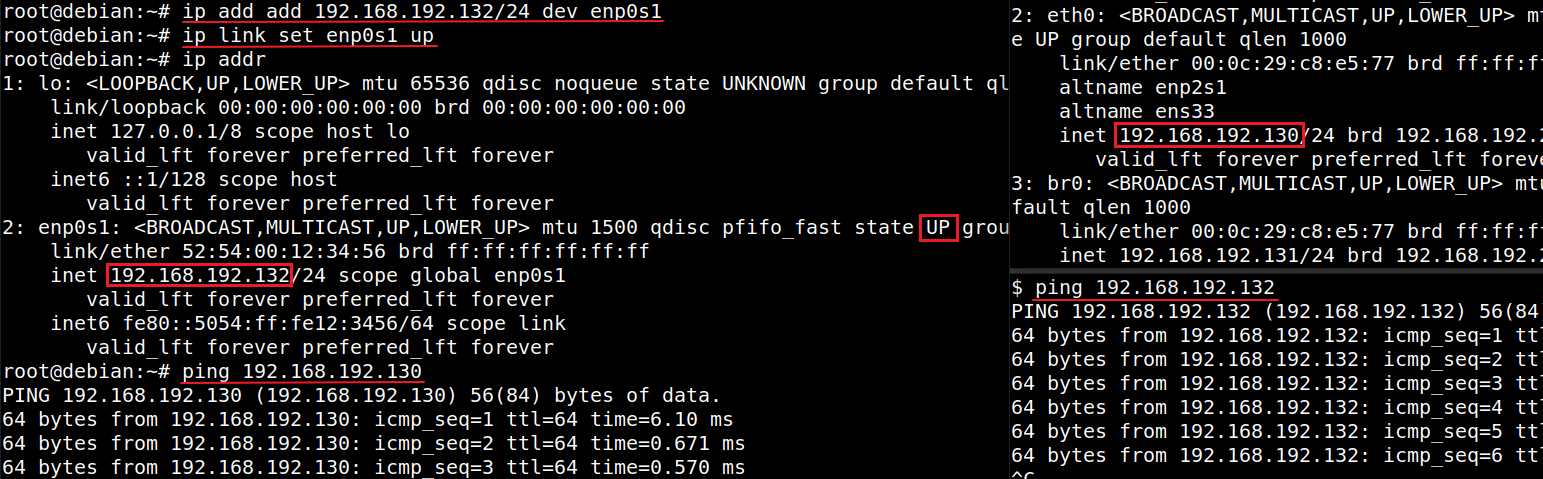The image size is (1543, 479).
Task: Click the red-boxed 192.168.192.130 address on eth0
Action: pos(1209,136)
